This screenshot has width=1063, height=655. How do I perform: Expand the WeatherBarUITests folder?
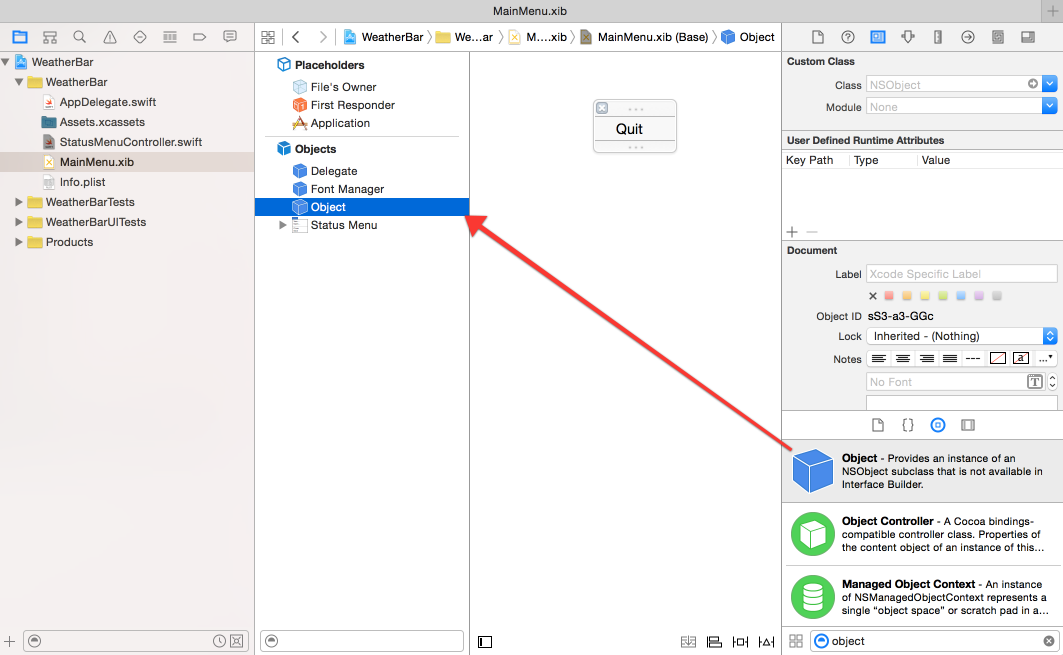point(19,222)
